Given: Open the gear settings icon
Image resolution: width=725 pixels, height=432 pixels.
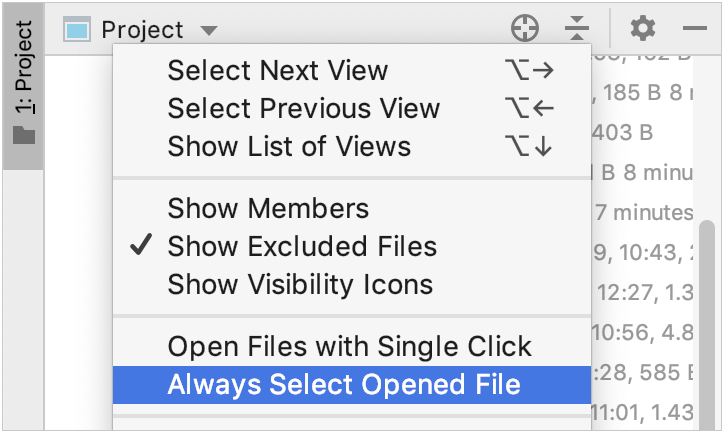Looking at the screenshot, I should pyautogui.click(x=643, y=28).
